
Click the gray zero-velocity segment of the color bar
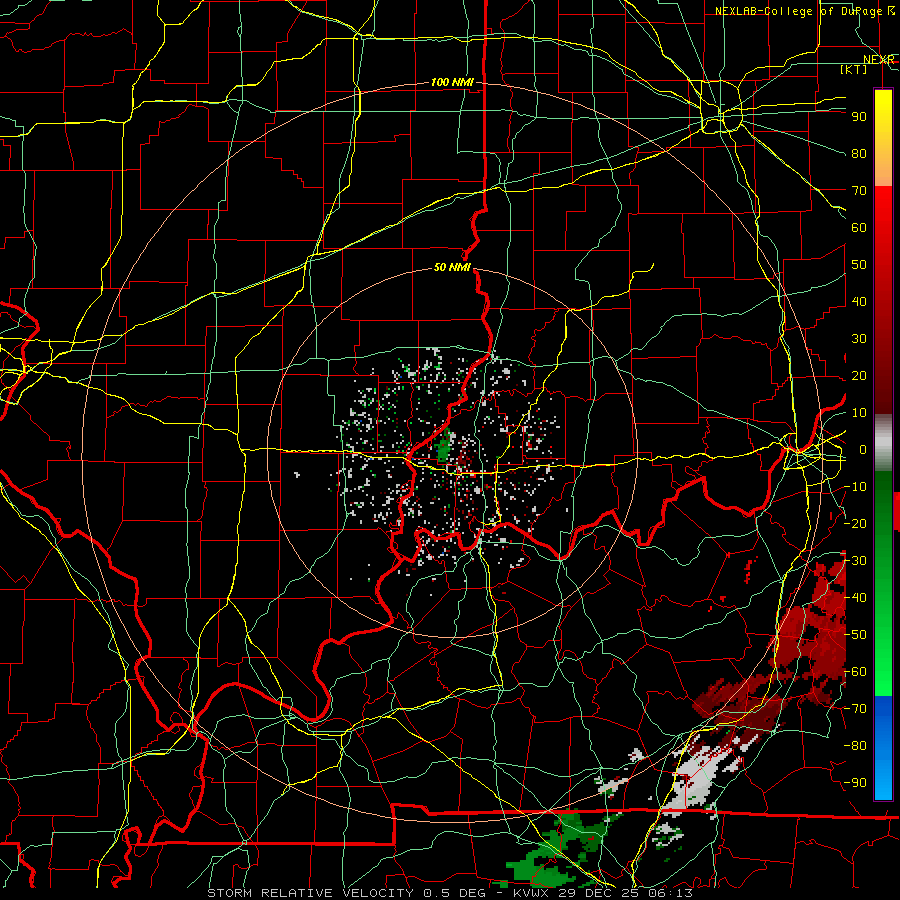point(883,442)
